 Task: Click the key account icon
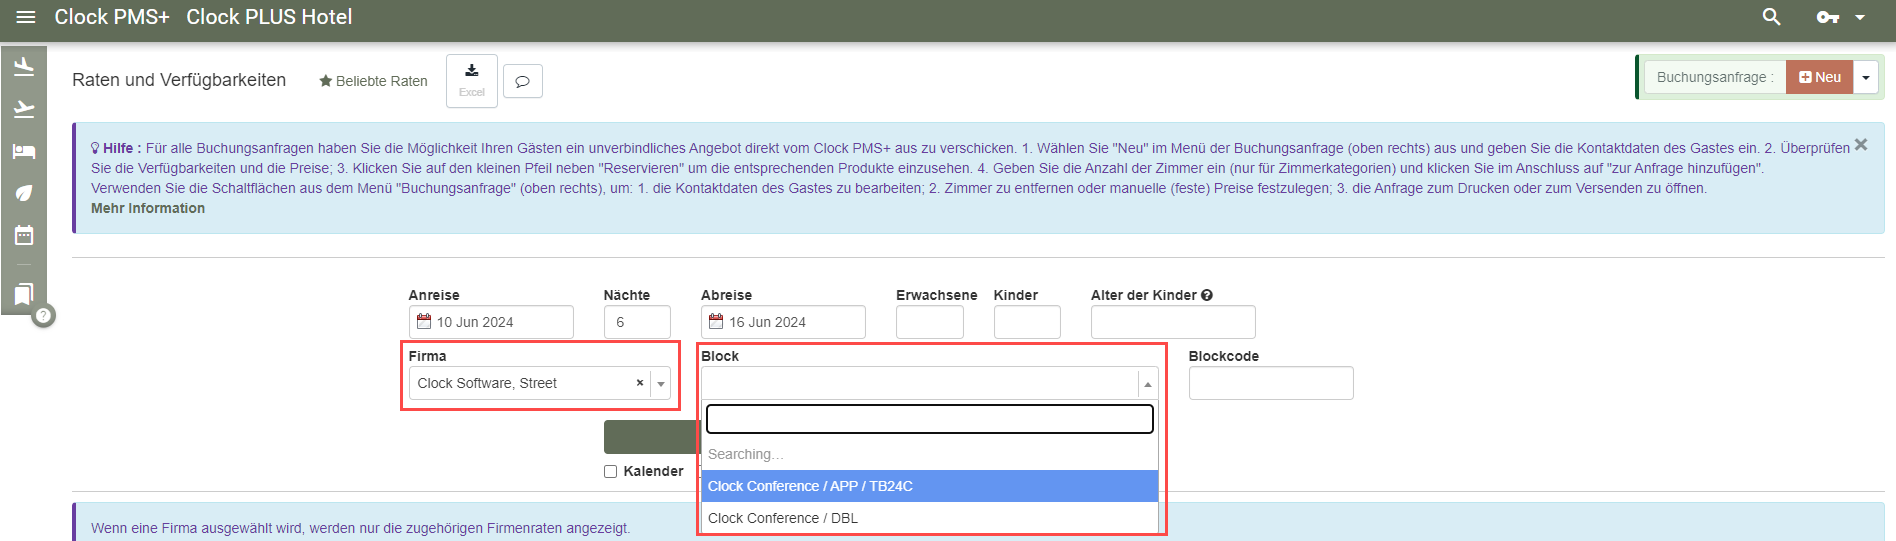tap(1827, 17)
